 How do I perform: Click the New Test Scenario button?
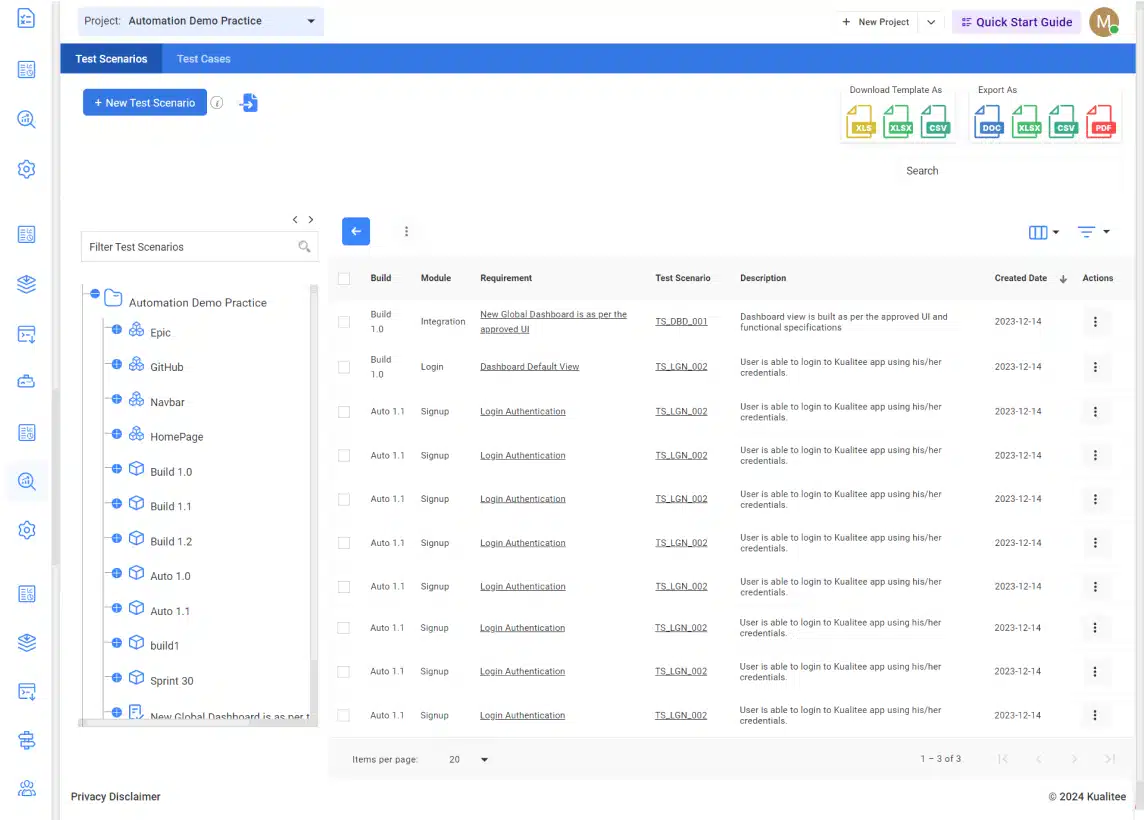pyautogui.click(x=145, y=103)
